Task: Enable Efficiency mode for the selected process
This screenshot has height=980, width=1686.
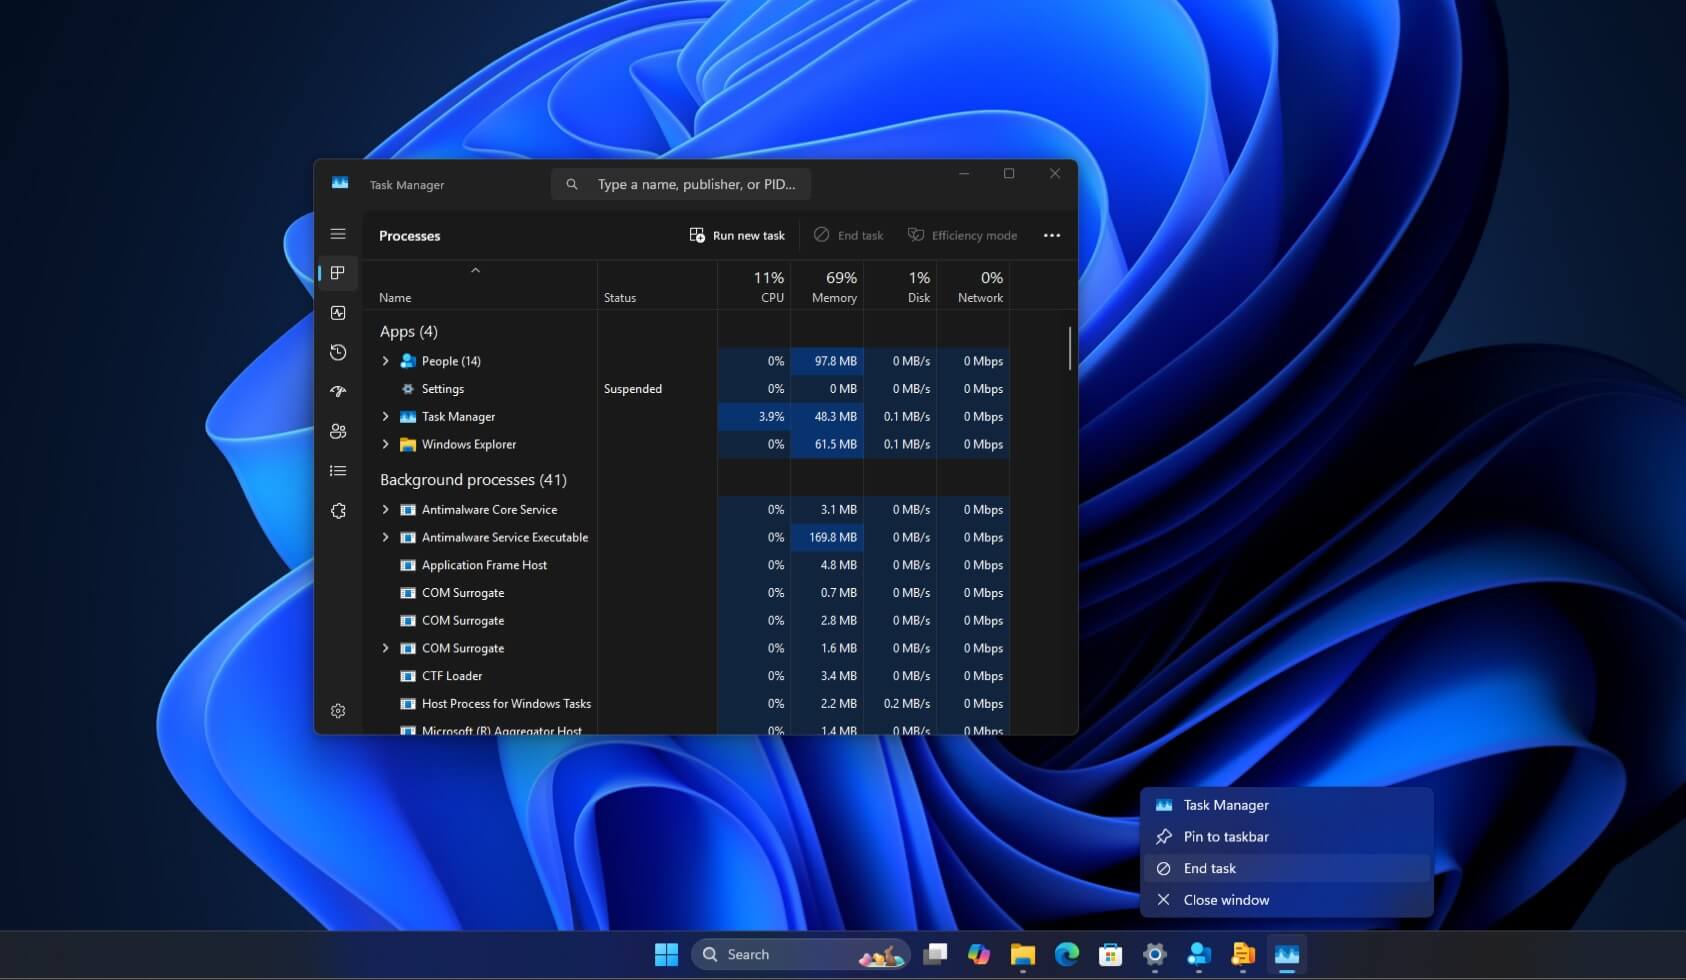Action: 962,235
